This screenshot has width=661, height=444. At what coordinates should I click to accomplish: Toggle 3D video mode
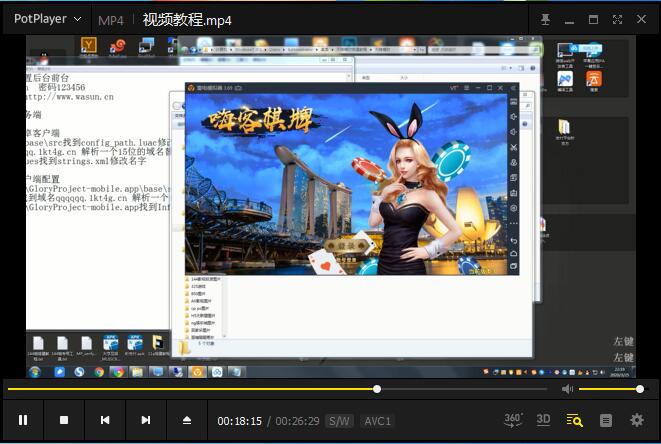tap(543, 420)
